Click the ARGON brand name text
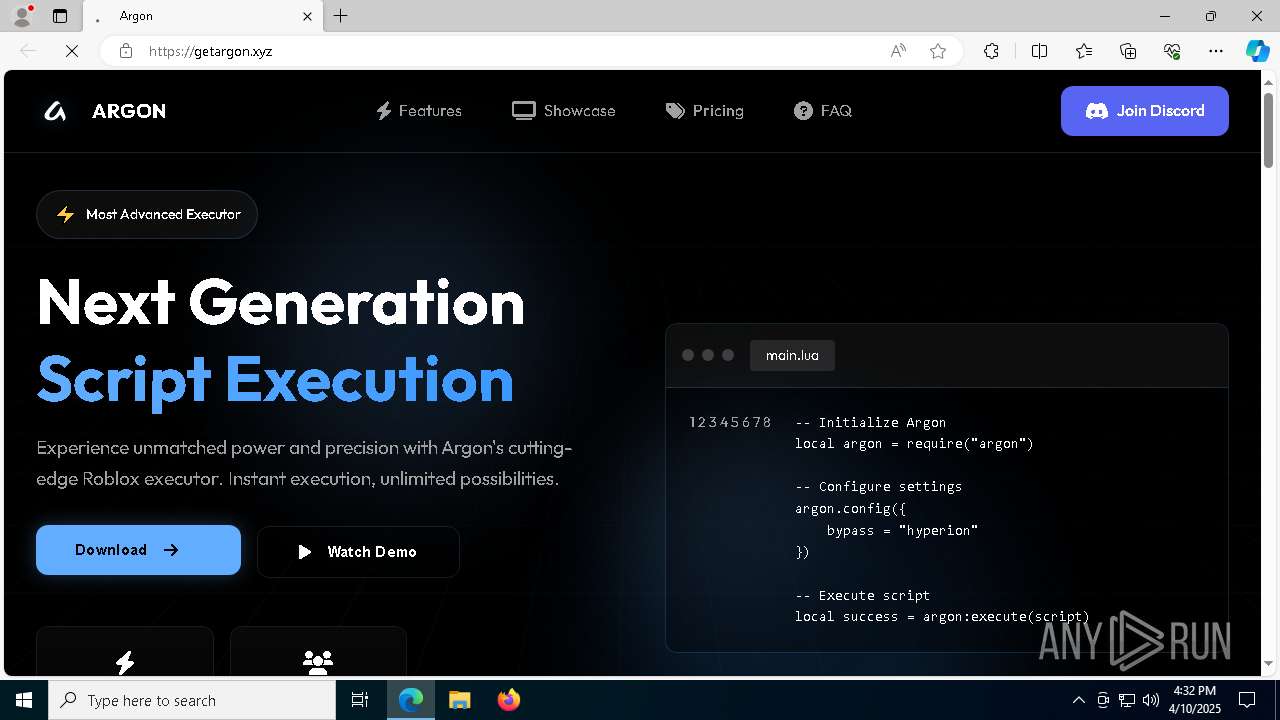This screenshot has height=720, width=1280. pos(129,111)
